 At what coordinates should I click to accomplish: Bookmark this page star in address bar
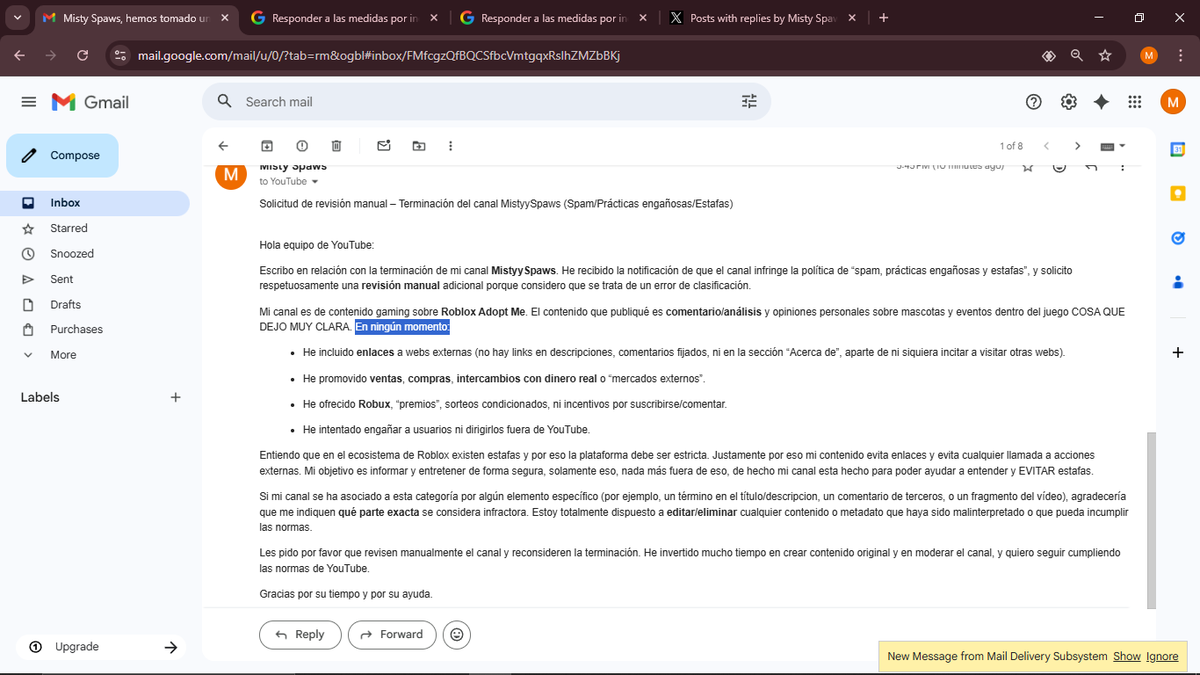tap(1105, 56)
